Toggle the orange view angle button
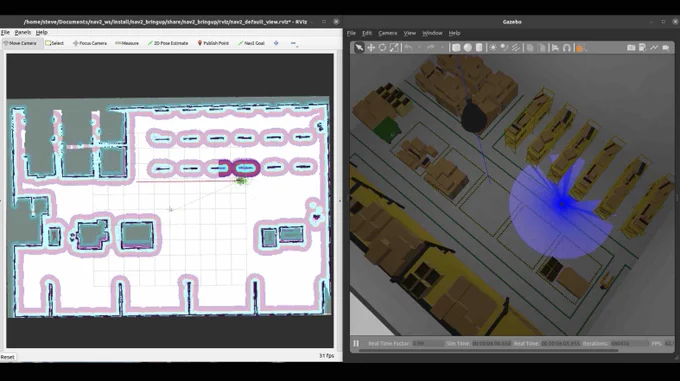This screenshot has height=381, width=680. click(x=579, y=48)
